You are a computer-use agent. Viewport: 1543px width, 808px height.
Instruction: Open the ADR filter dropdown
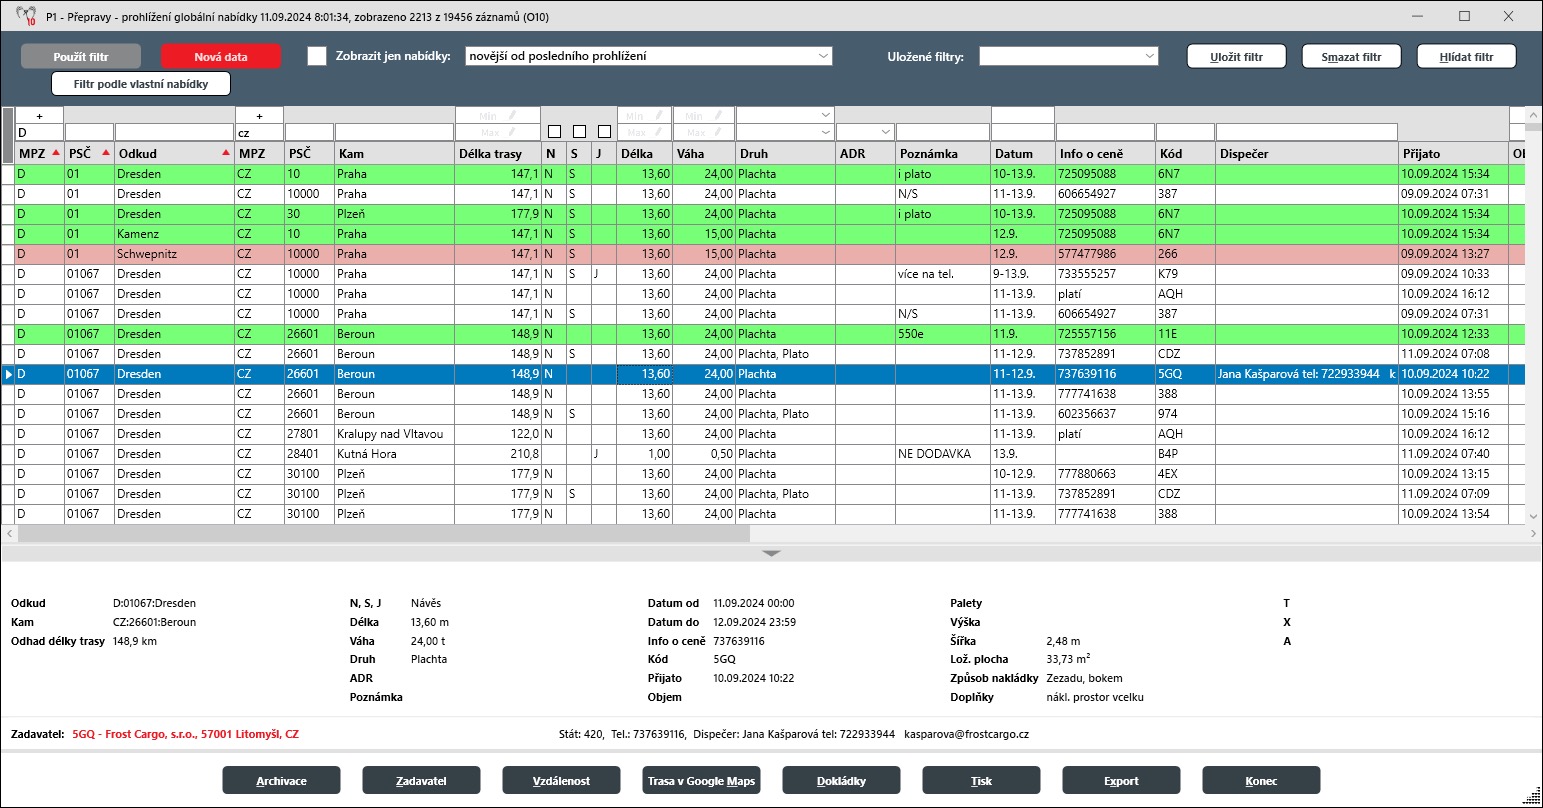click(885, 132)
